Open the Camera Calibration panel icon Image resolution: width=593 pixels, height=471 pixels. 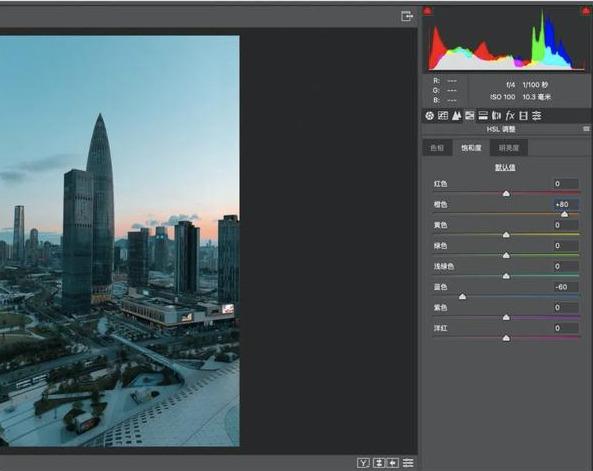click(523, 116)
